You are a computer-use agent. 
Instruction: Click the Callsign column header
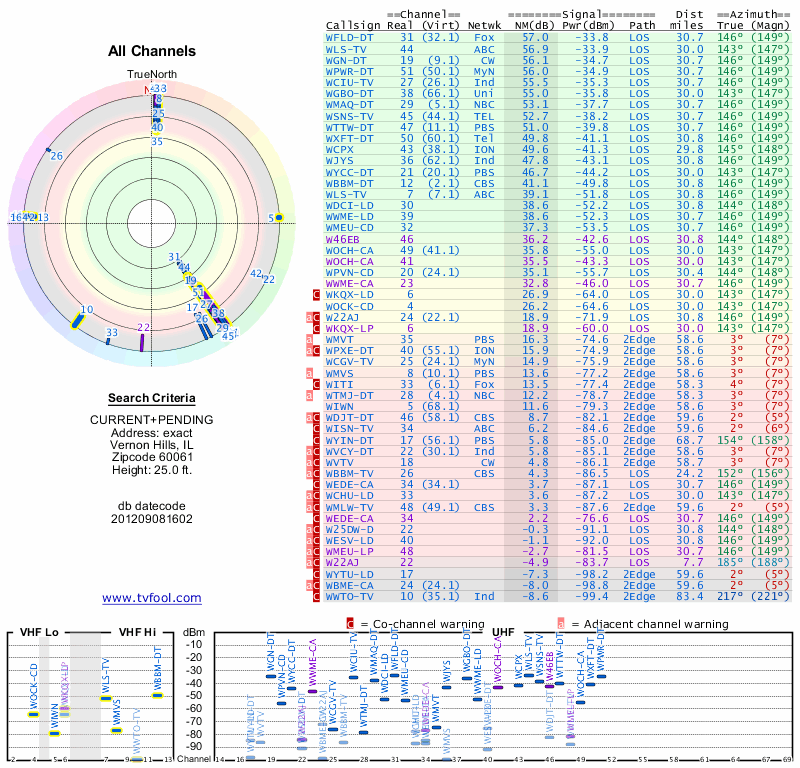(353, 25)
